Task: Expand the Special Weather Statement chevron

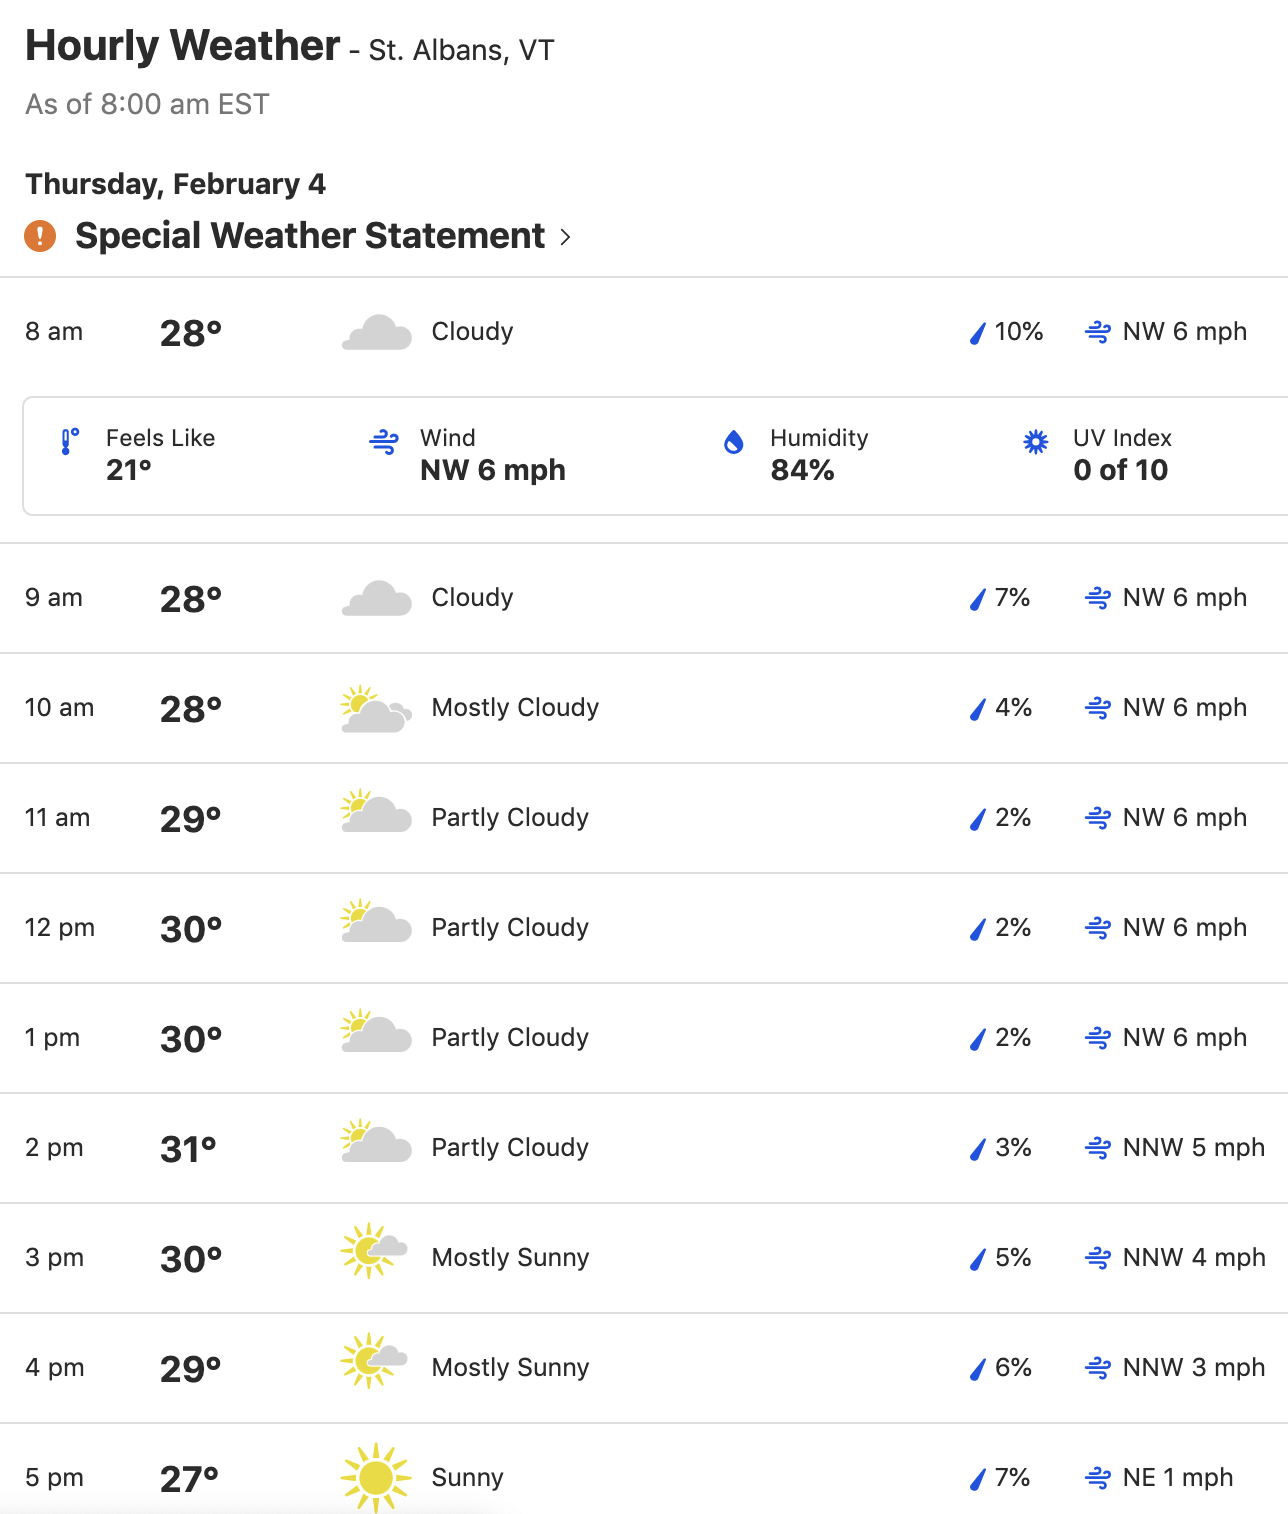Action: (x=566, y=237)
